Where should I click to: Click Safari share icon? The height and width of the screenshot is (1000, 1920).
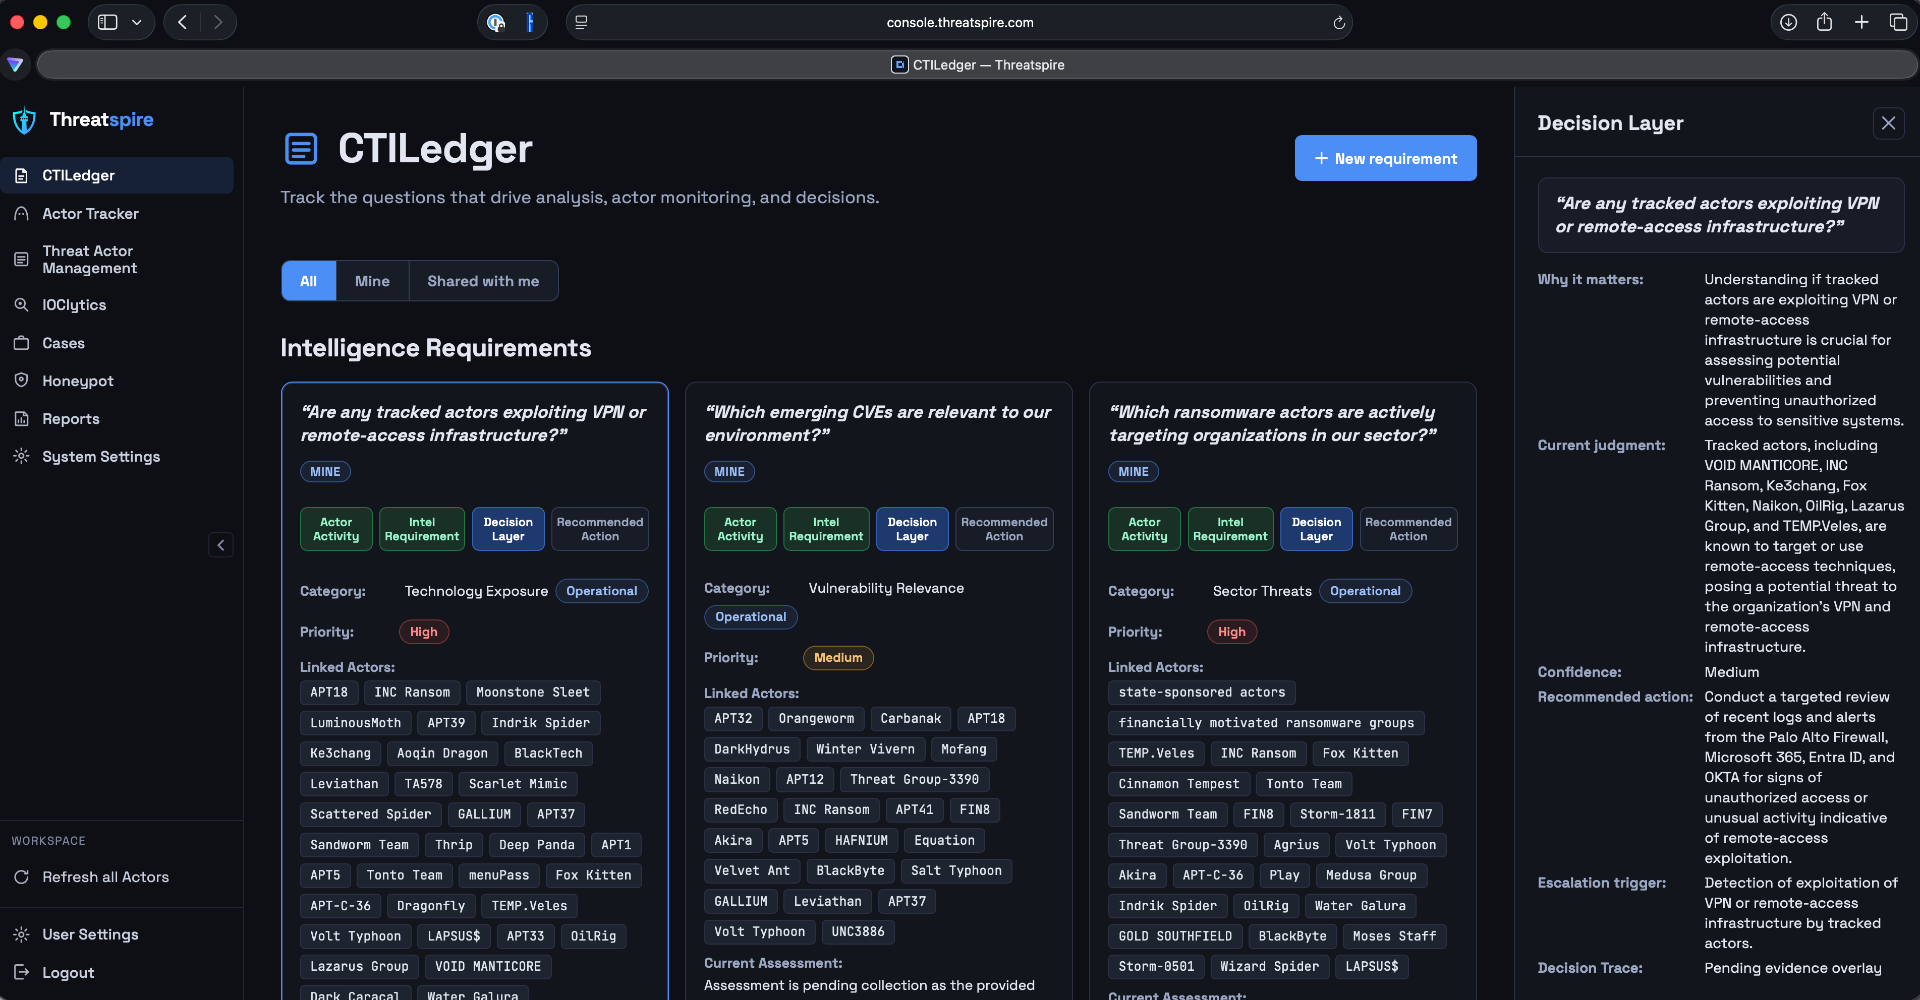(x=1824, y=22)
